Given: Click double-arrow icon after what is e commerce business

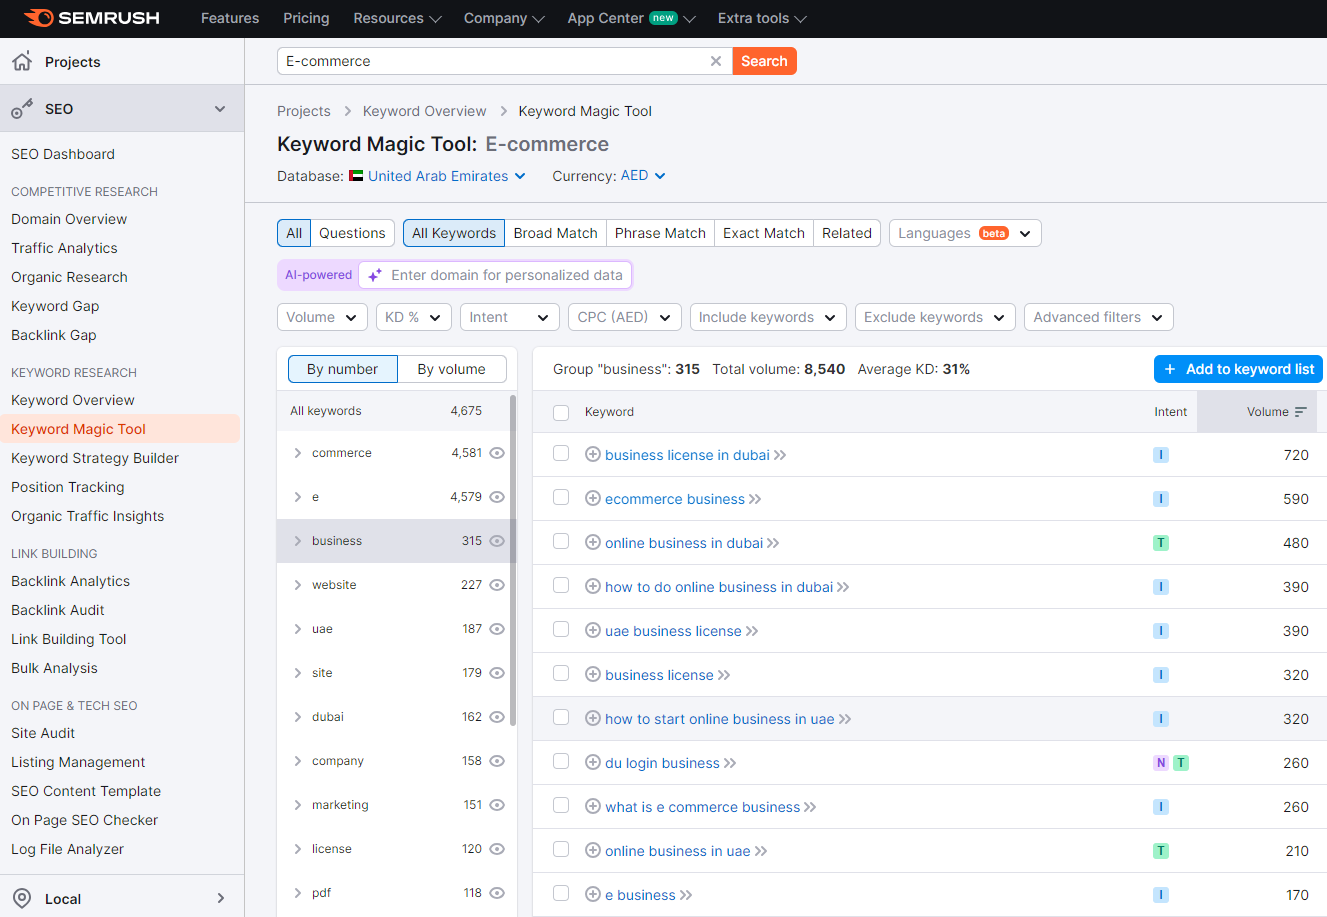Looking at the screenshot, I should pos(810,807).
